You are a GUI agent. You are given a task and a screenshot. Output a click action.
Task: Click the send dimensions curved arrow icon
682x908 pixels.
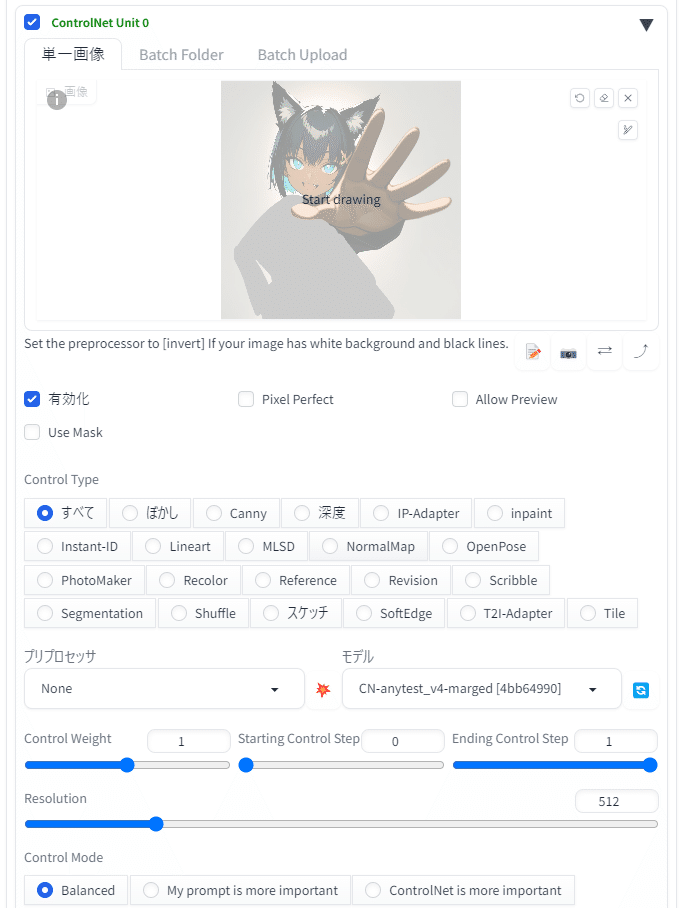click(640, 351)
